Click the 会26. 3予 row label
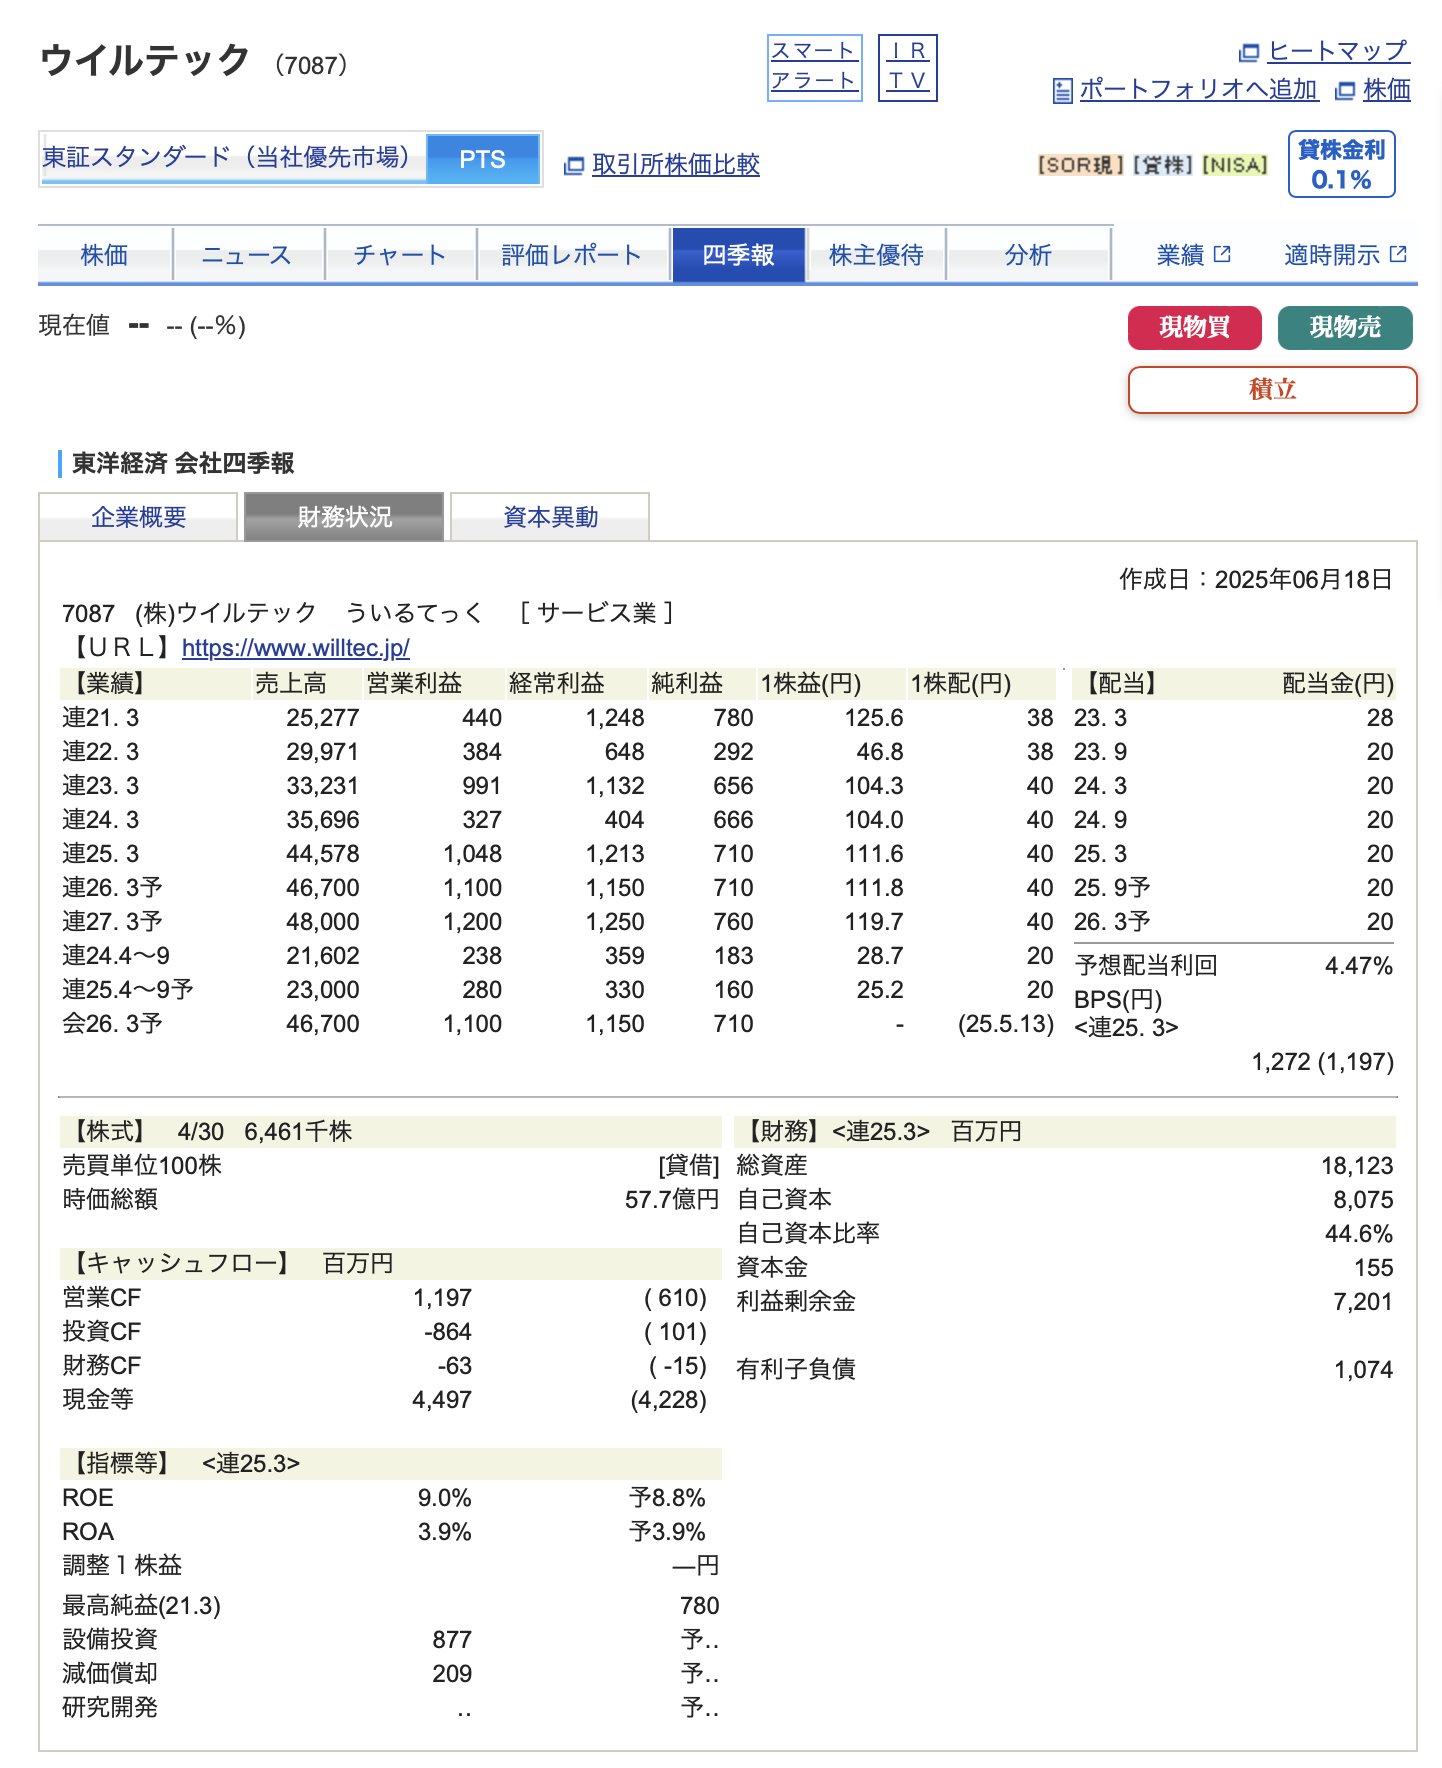The width and height of the screenshot is (1442, 1768). coord(113,1024)
